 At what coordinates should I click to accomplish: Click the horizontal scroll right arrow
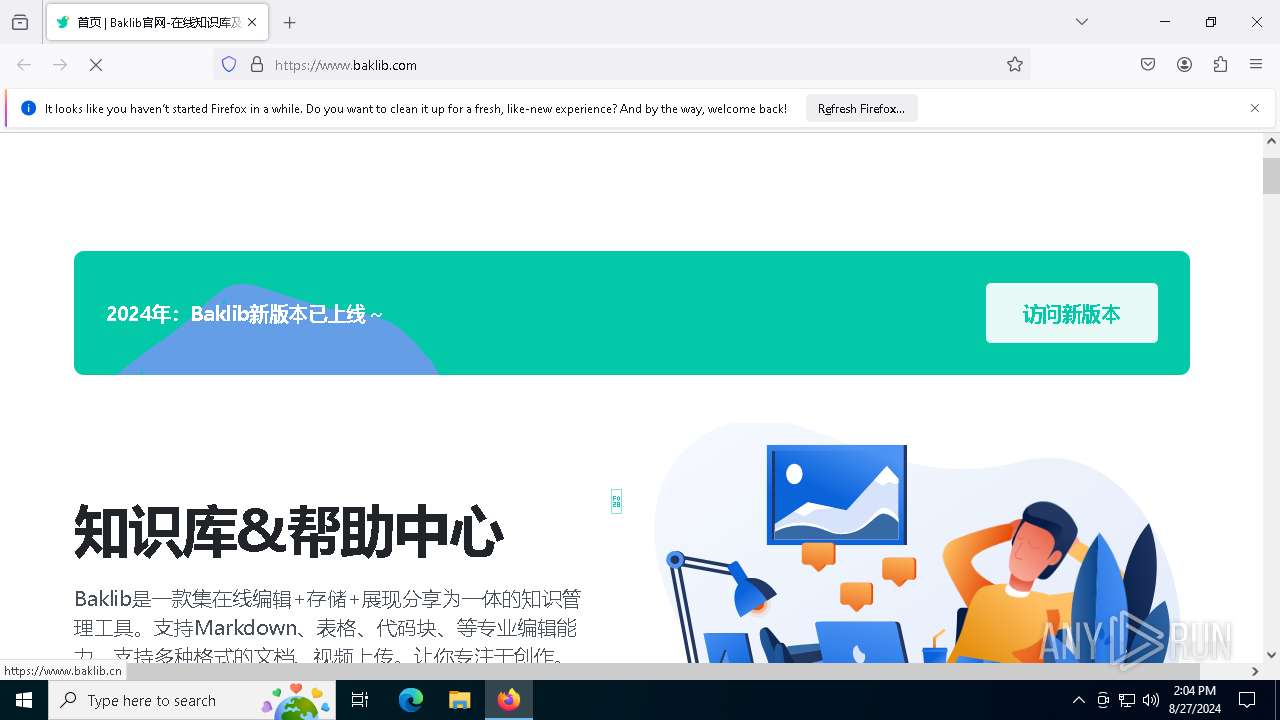(1255, 671)
